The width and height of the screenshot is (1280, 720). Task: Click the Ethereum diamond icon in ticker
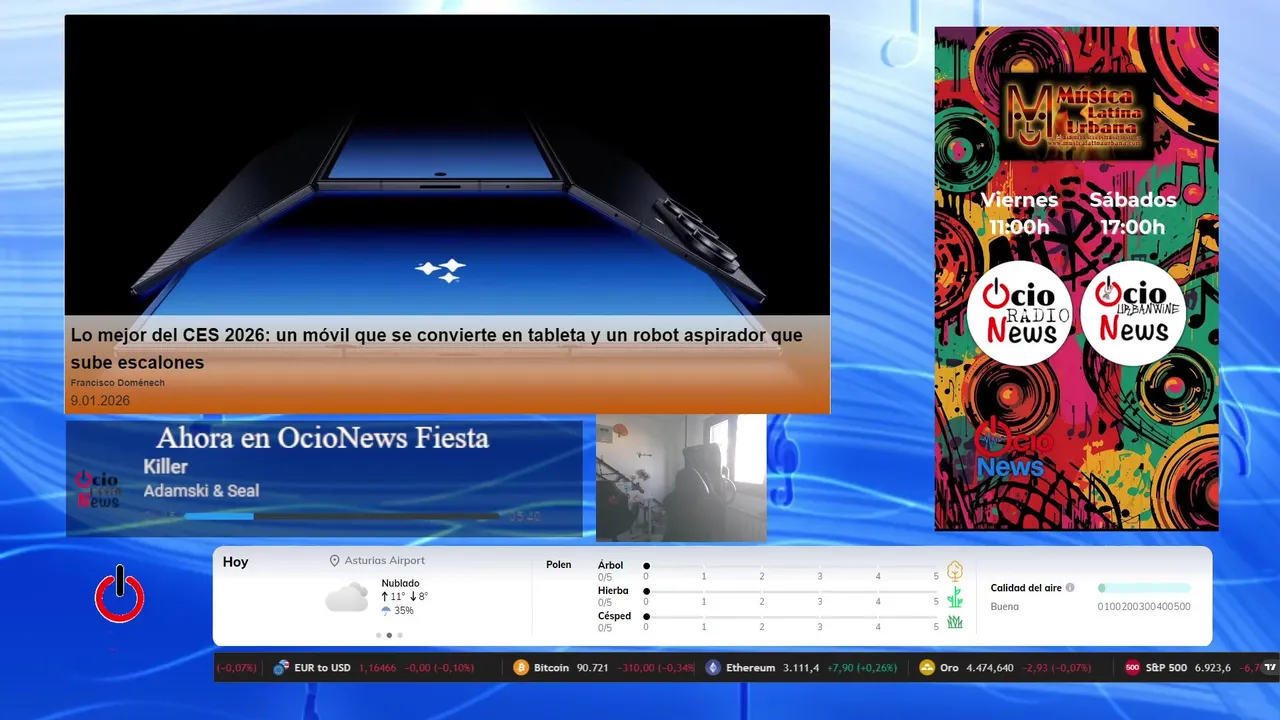coord(713,668)
